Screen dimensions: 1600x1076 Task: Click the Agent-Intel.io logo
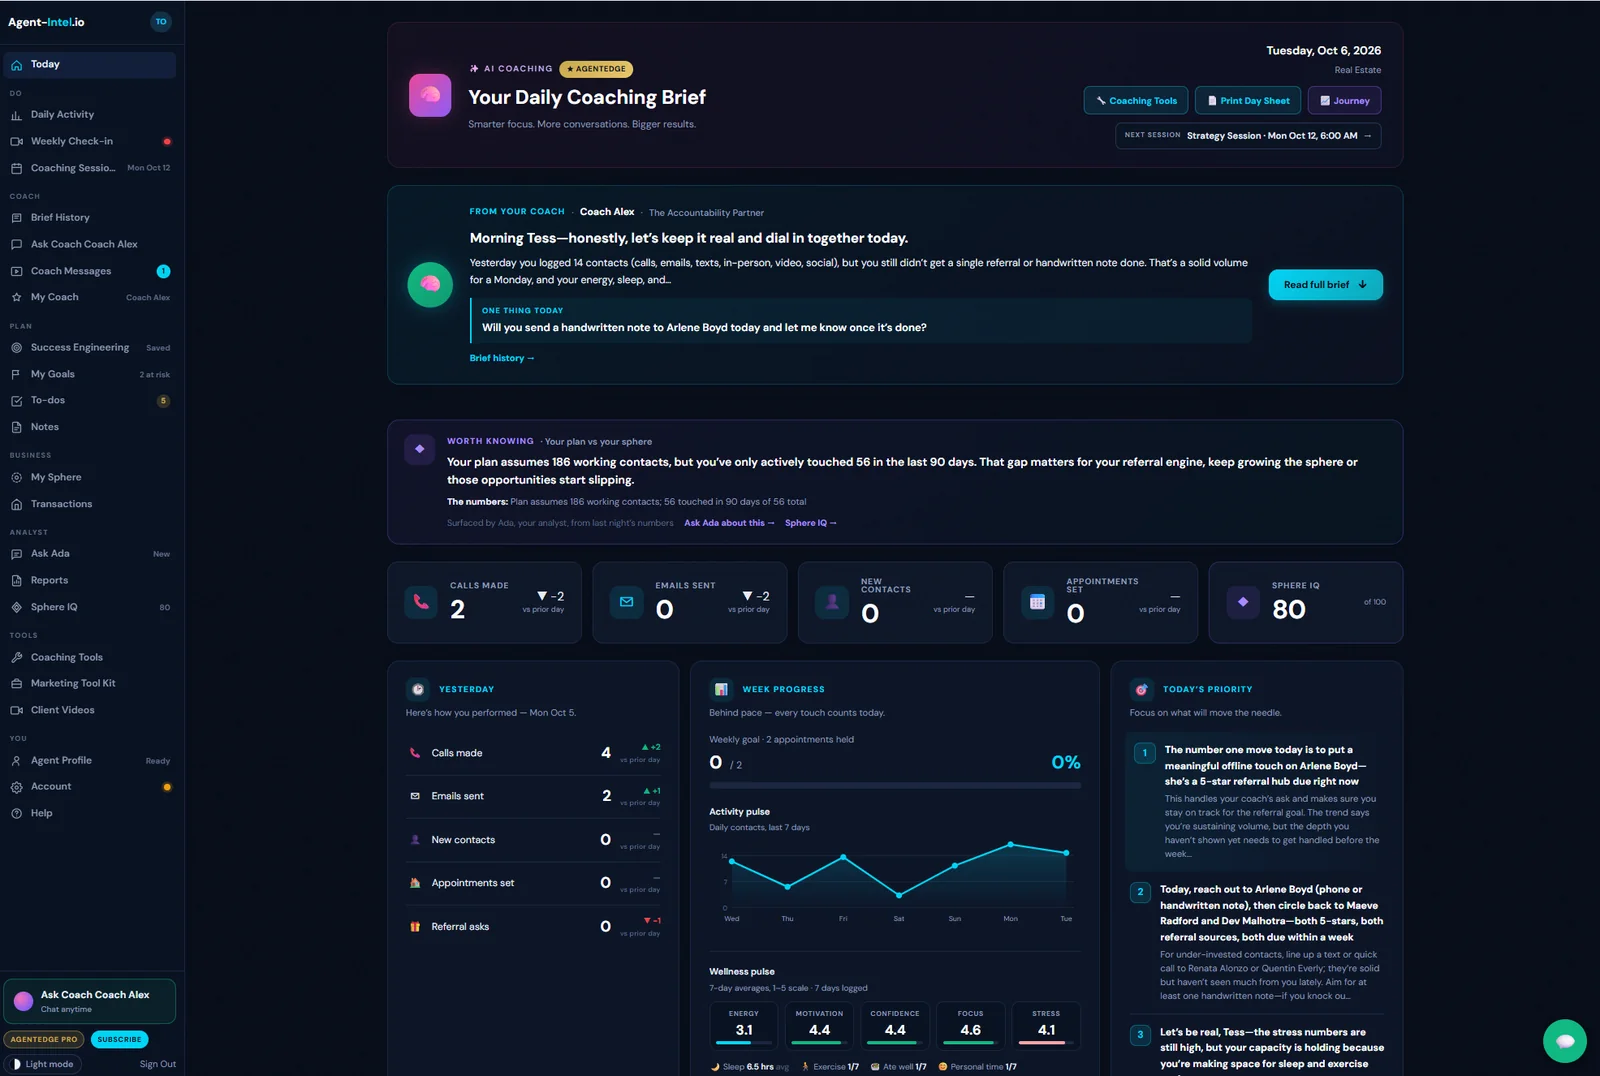coord(46,22)
